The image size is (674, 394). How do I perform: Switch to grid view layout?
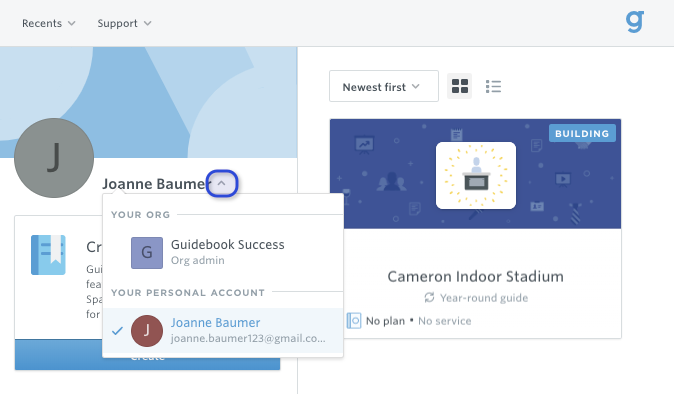pos(460,86)
